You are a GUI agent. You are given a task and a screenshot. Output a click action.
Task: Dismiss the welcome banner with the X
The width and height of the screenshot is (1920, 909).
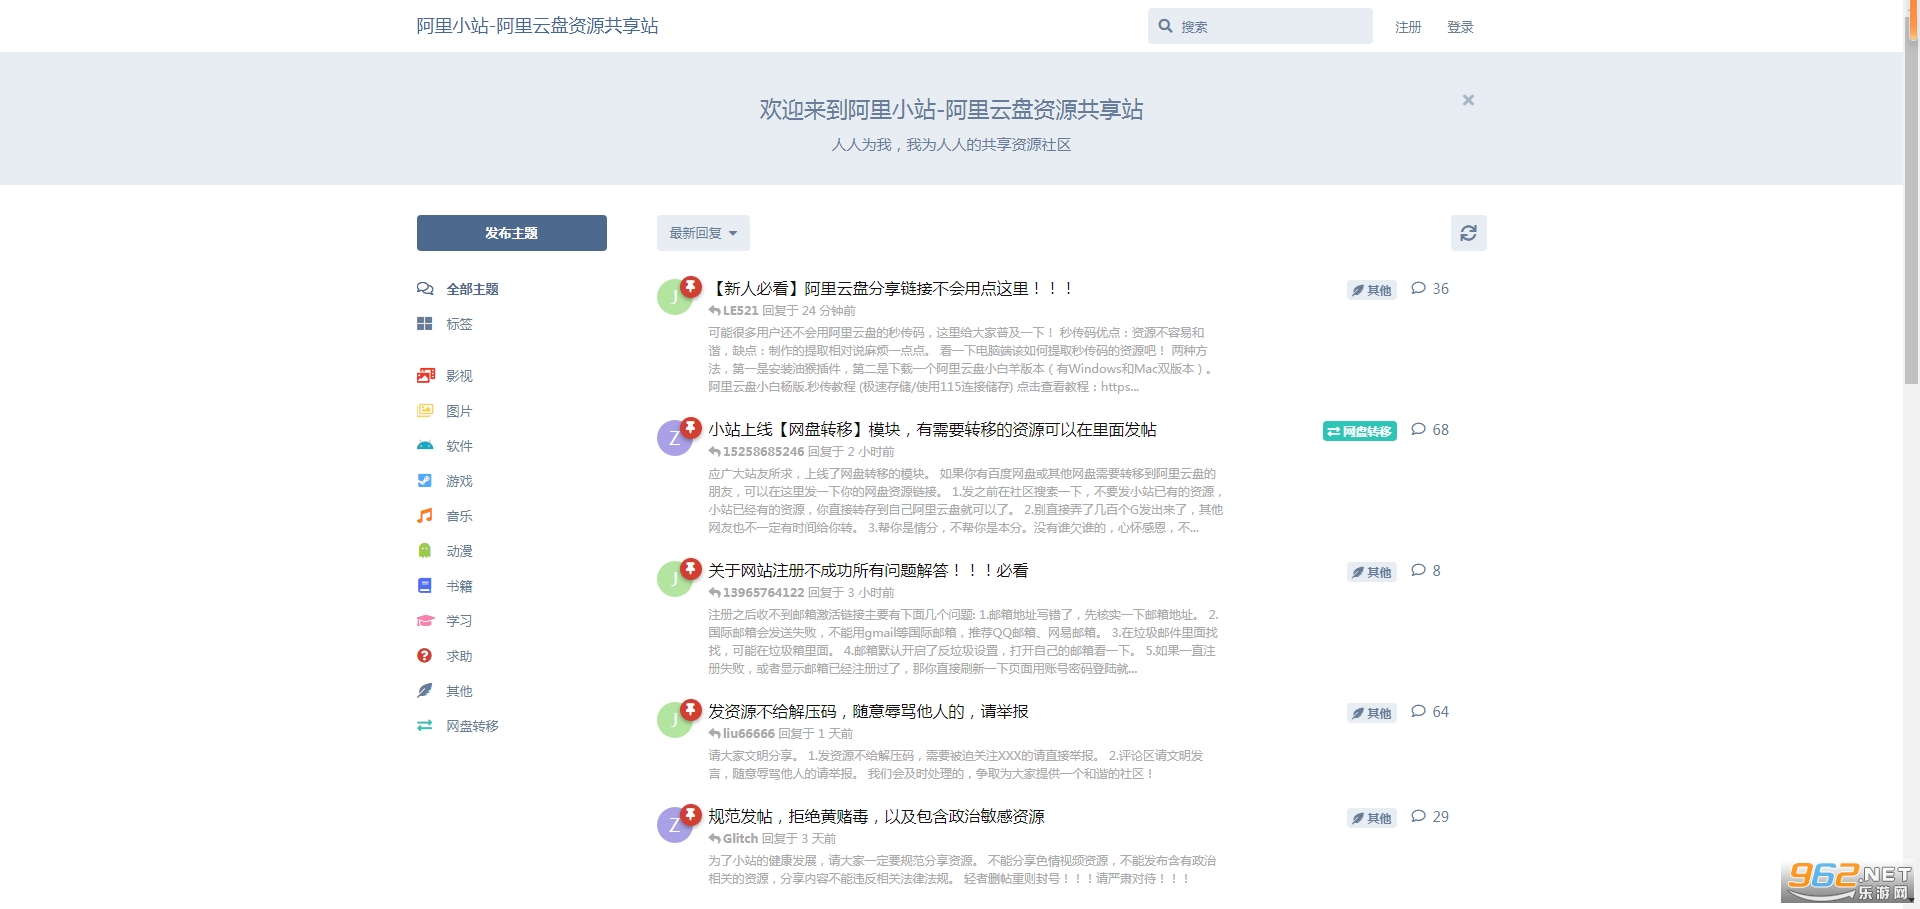1468,100
